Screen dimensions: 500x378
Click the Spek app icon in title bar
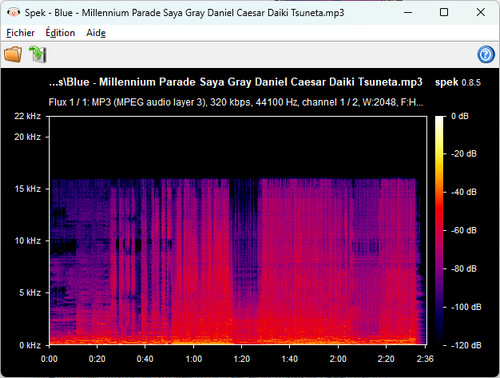coord(13,13)
